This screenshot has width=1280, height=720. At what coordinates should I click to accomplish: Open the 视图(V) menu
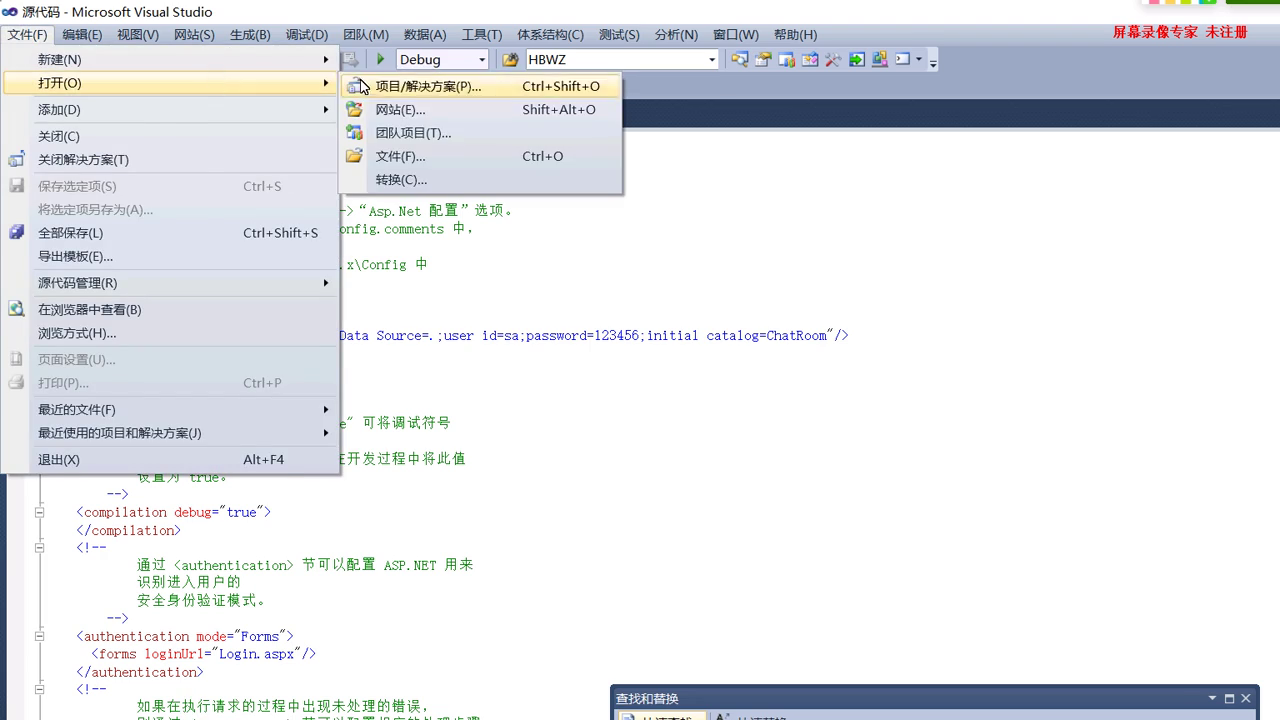click(138, 35)
